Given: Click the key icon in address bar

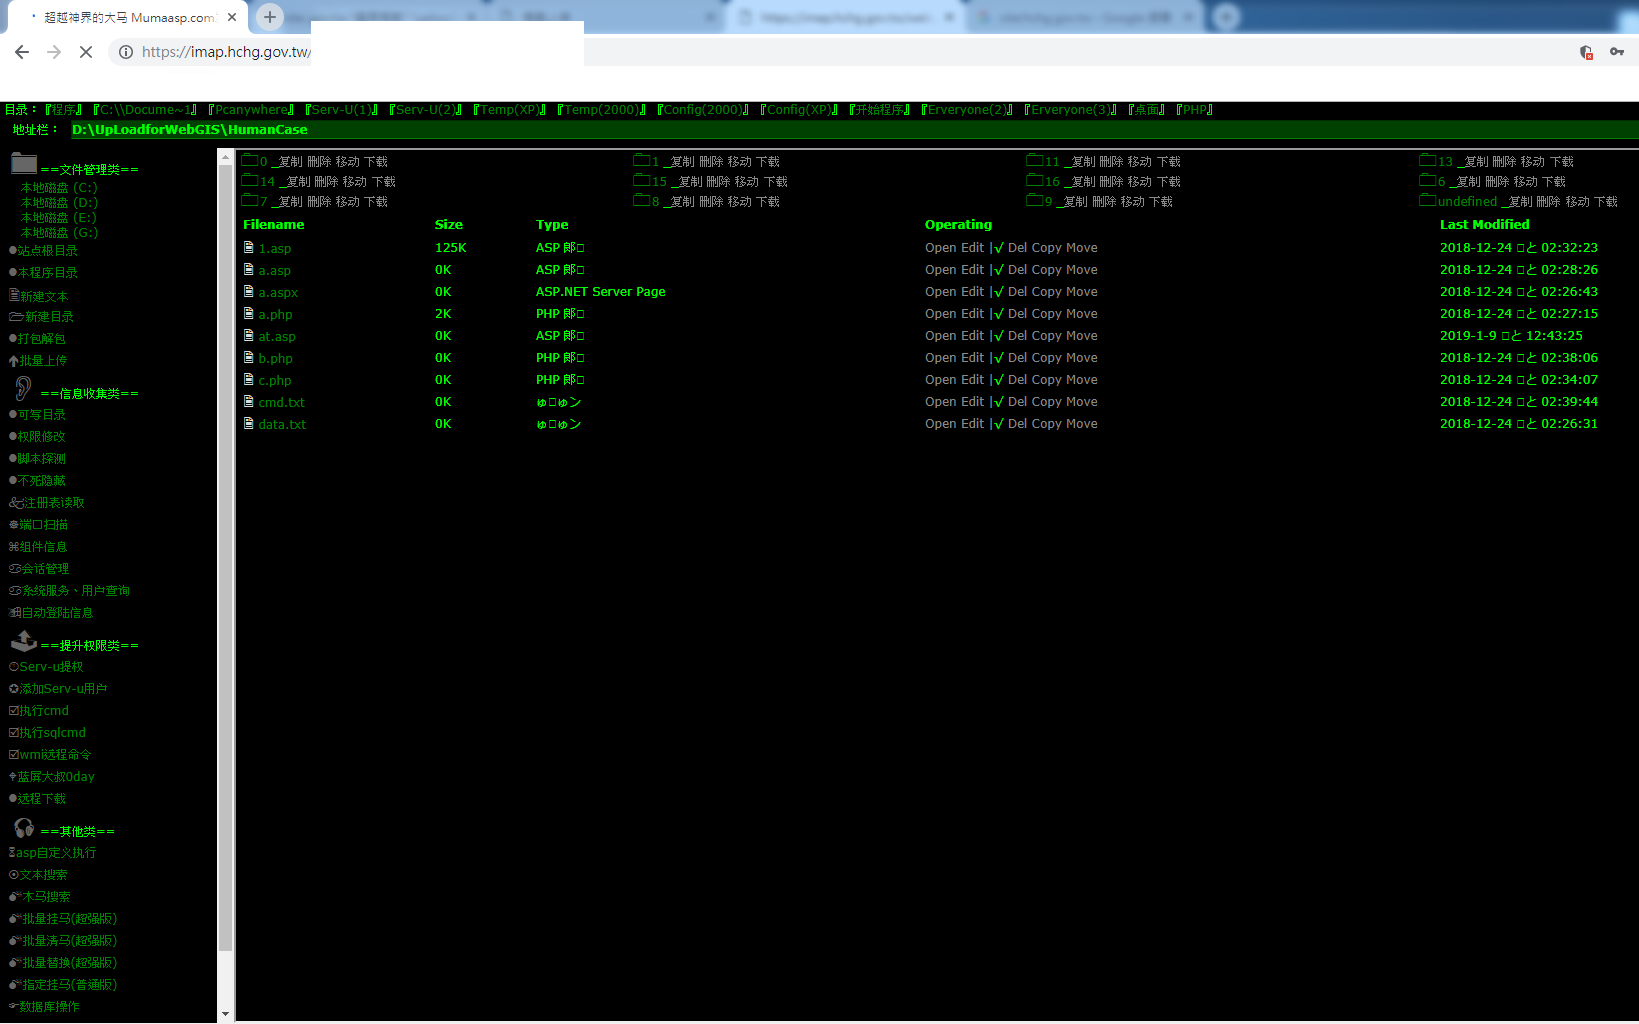Looking at the screenshot, I should coord(1617,52).
